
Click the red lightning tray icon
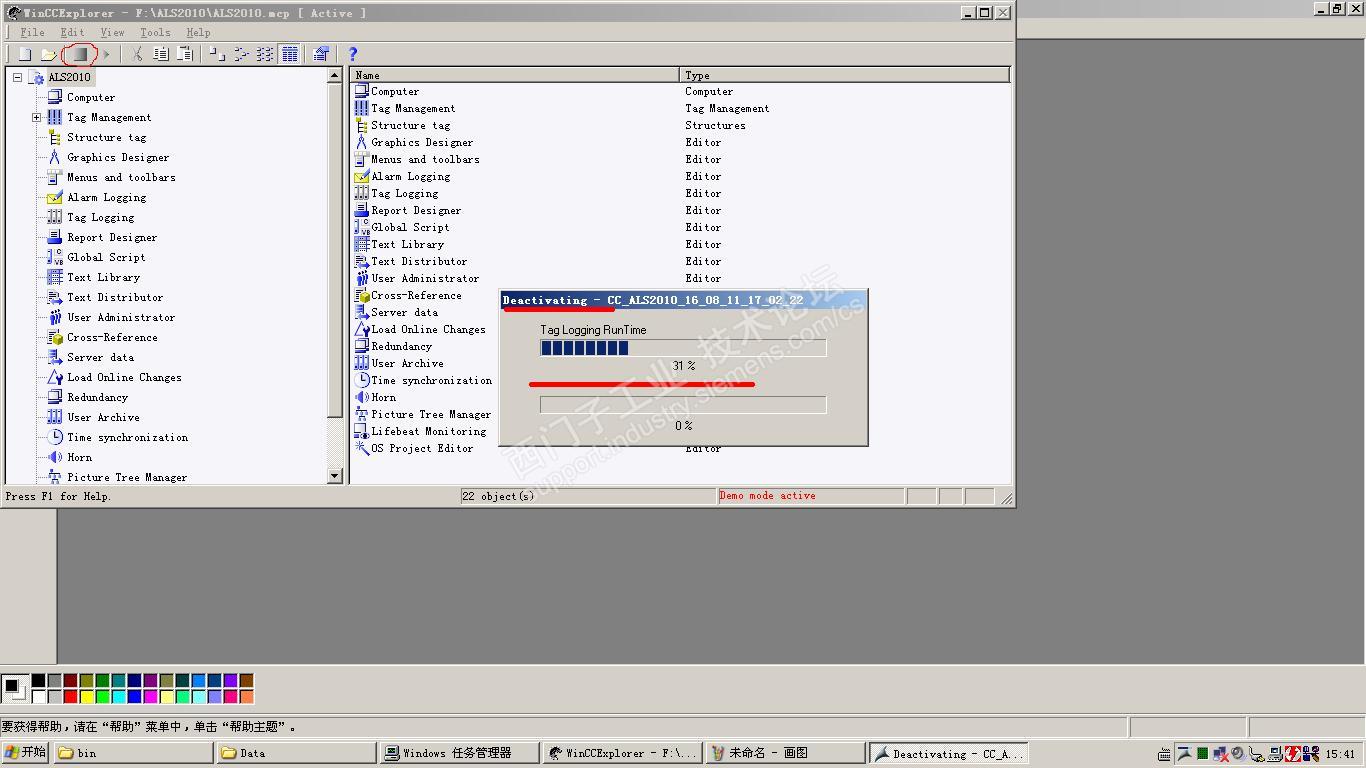coord(1293,754)
